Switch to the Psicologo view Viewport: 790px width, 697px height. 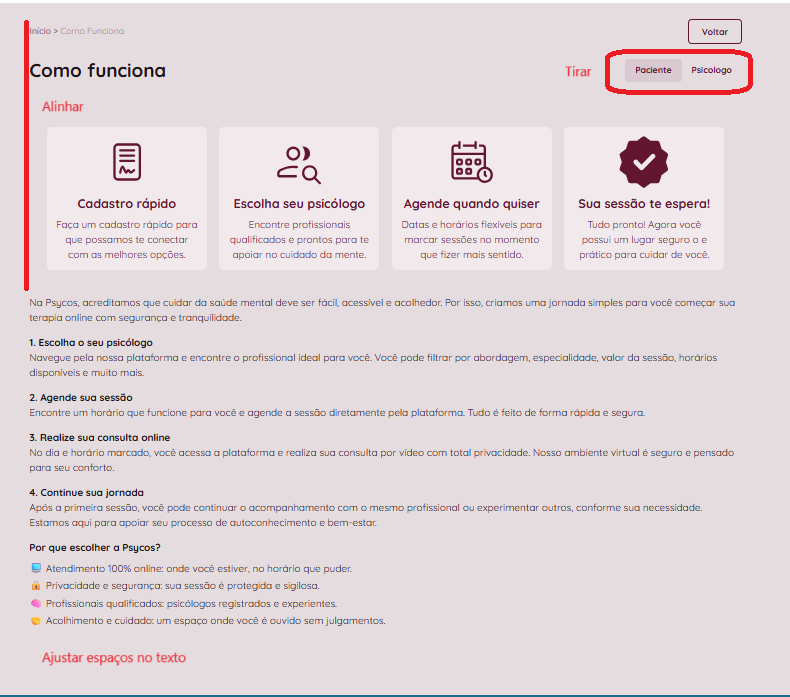(711, 70)
